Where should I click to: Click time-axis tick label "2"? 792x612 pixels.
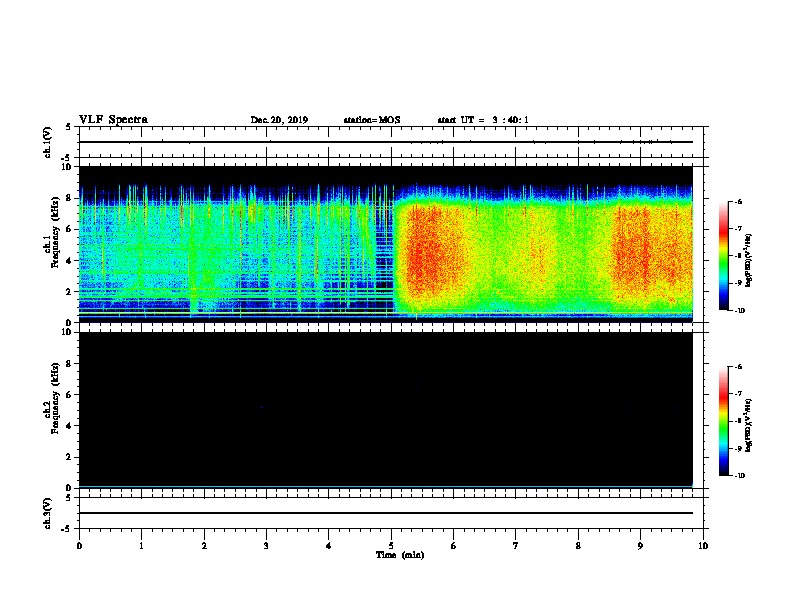tap(204, 546)
